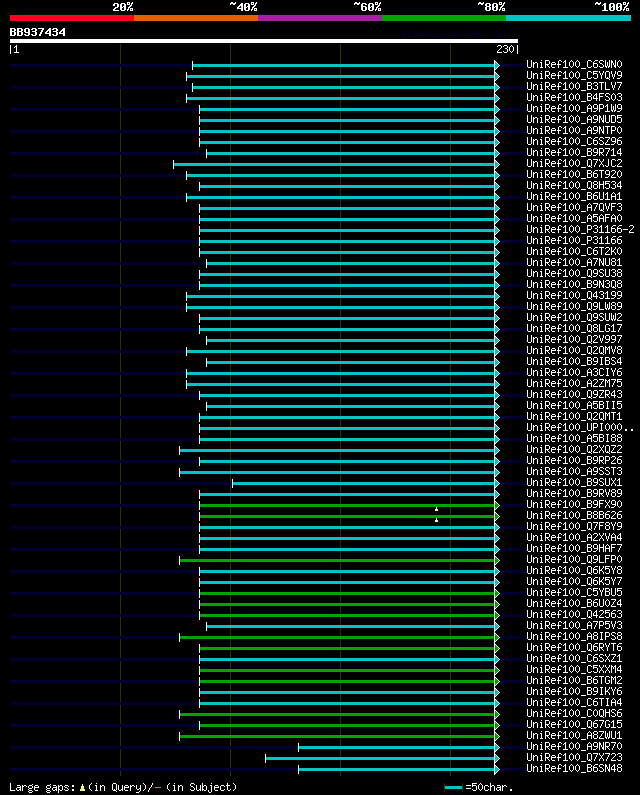This screenshot has height=795, width=640.
Task: Open hit UniRef100_A8IPS8
Action: (x=574, y=637)
